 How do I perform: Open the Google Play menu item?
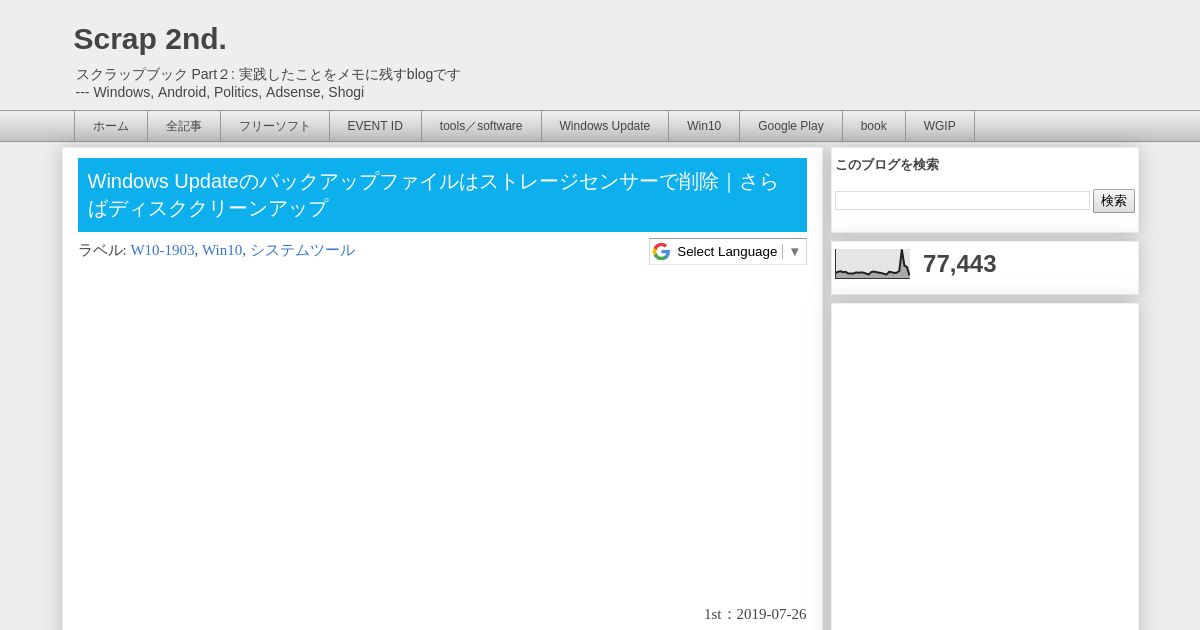791,126
